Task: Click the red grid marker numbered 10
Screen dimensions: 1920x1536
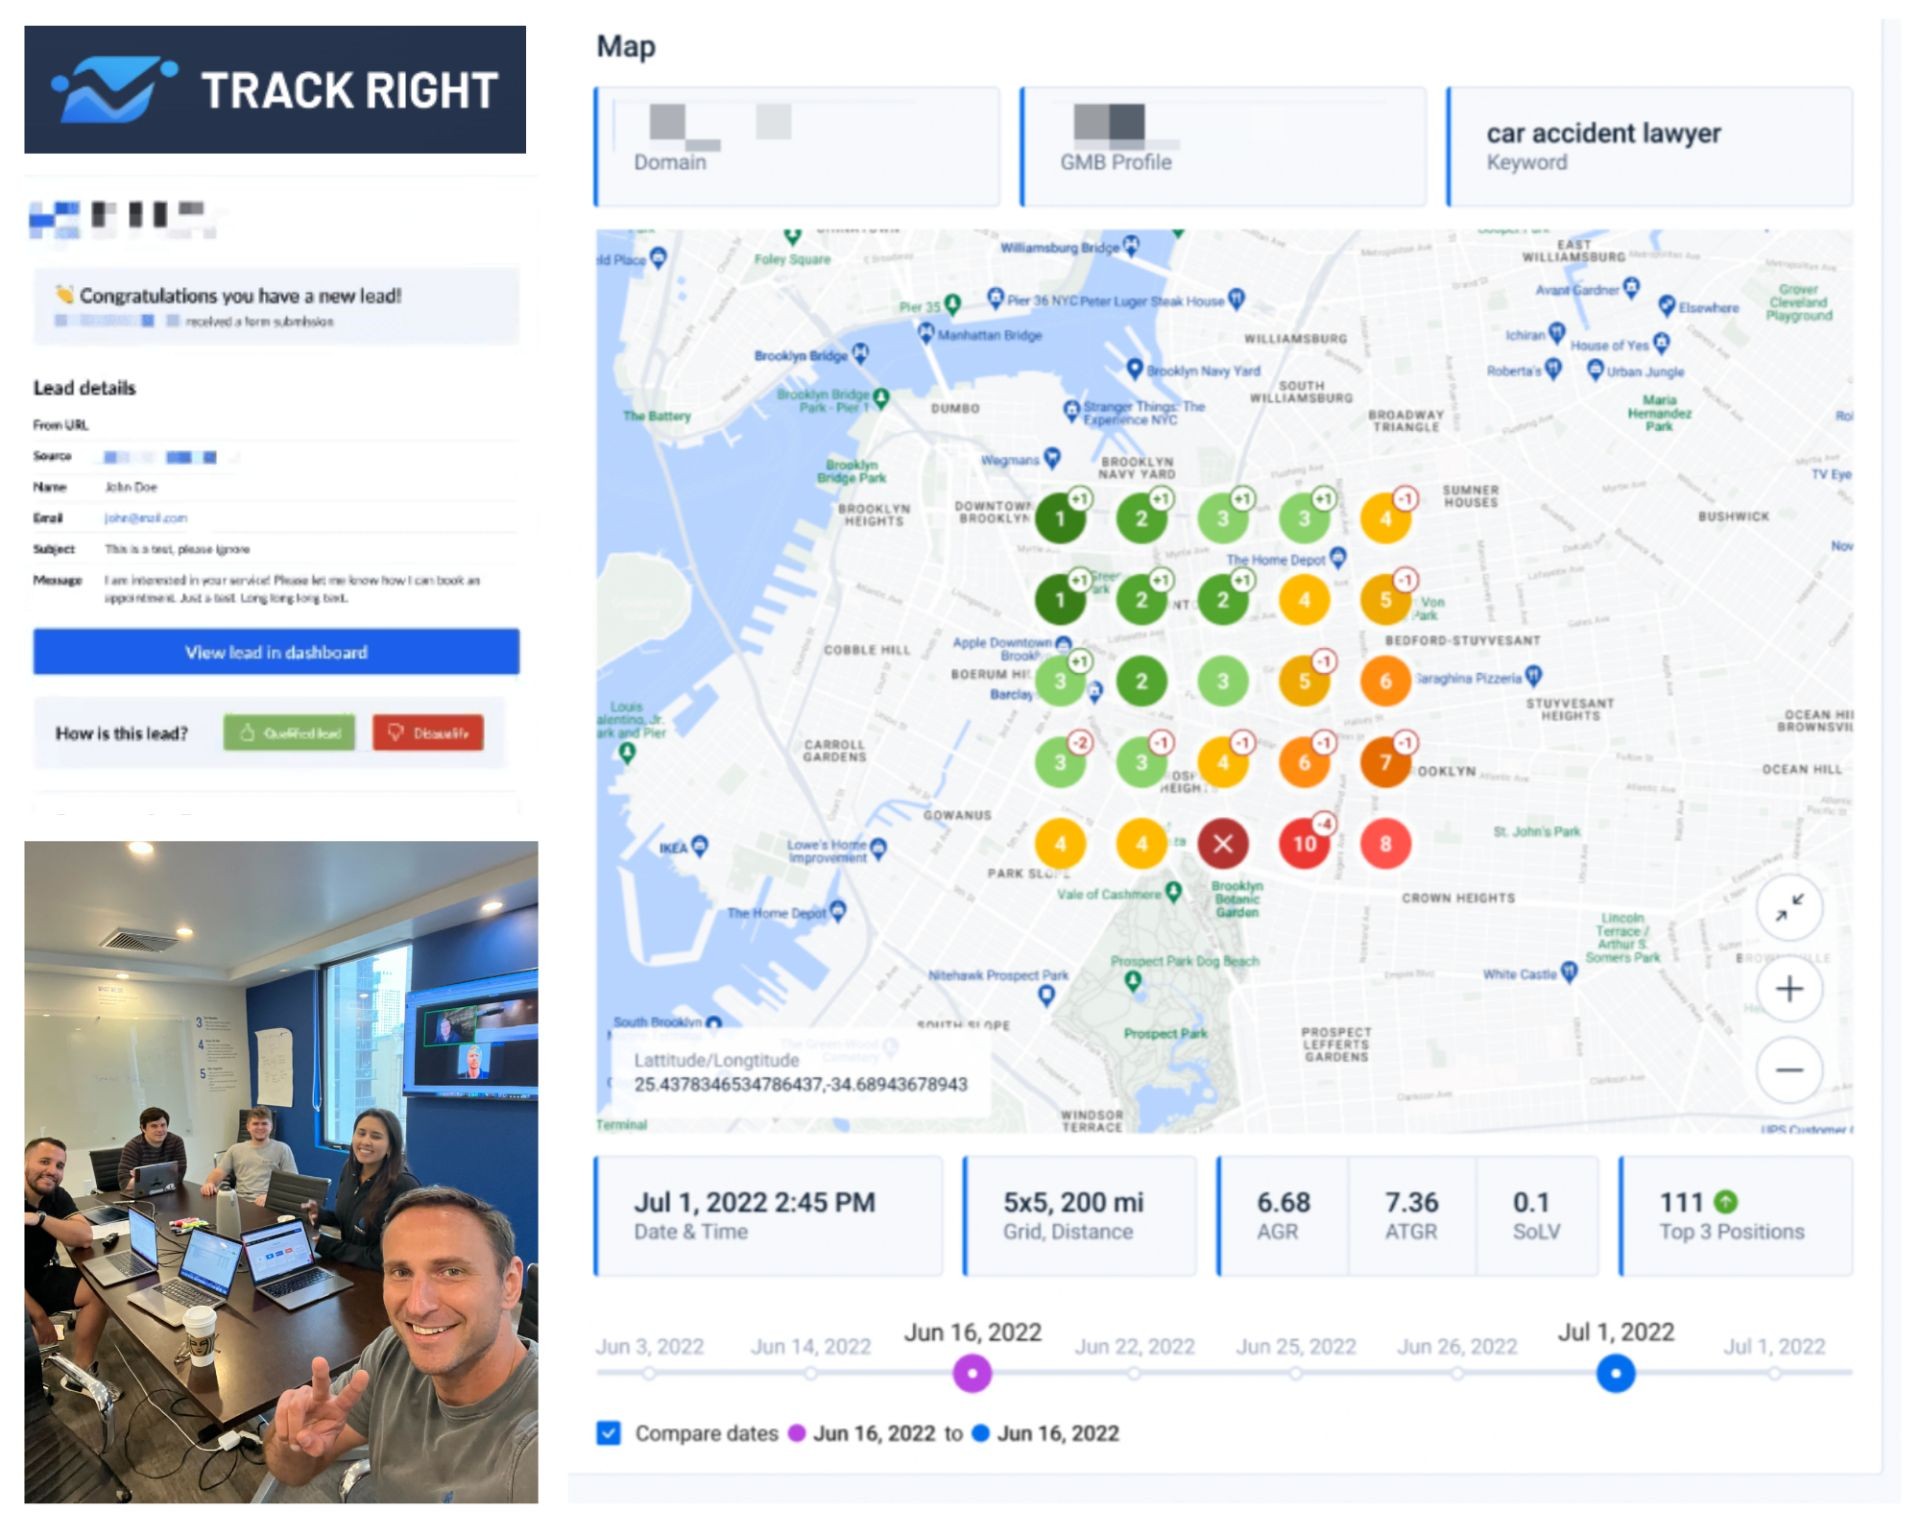Action: 1304,844
